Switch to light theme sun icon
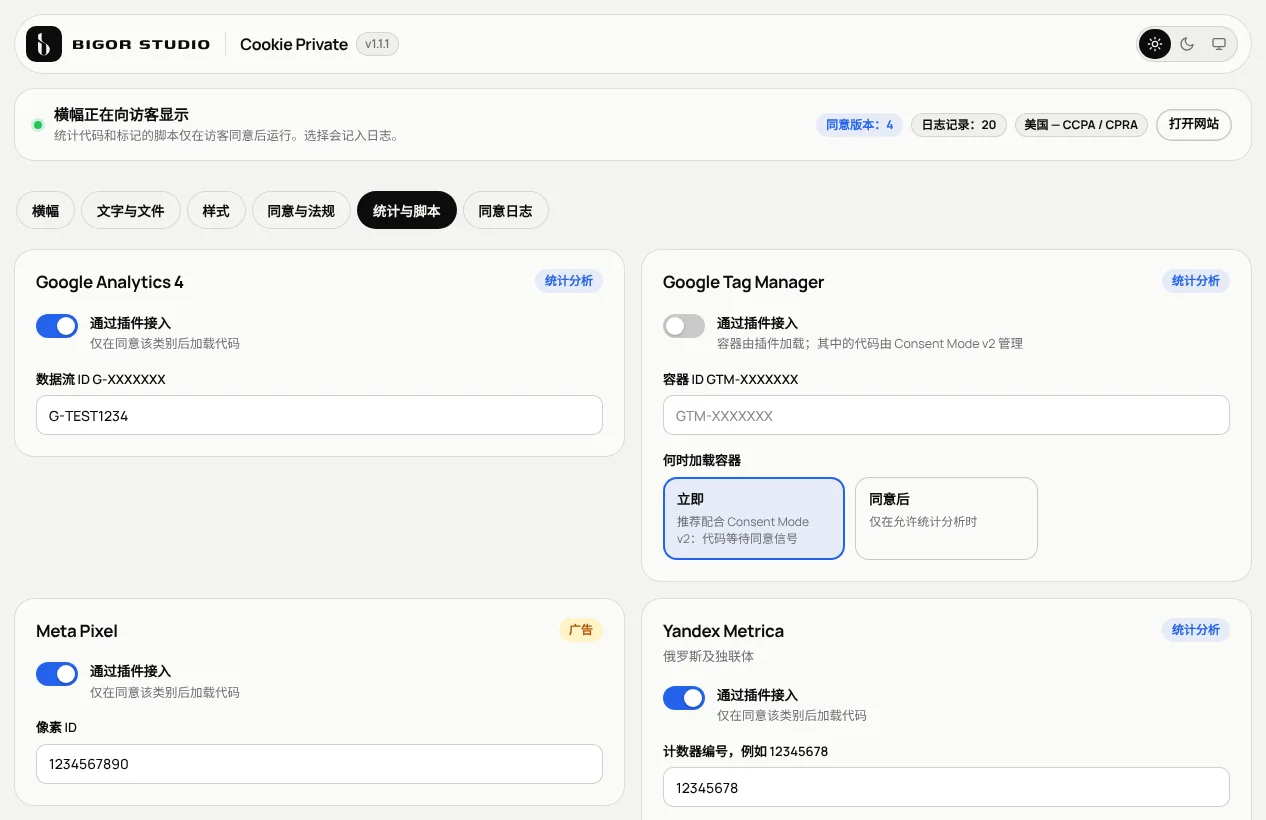The width and height of the screenshot is (1266, 820). tap(1155, 44)
